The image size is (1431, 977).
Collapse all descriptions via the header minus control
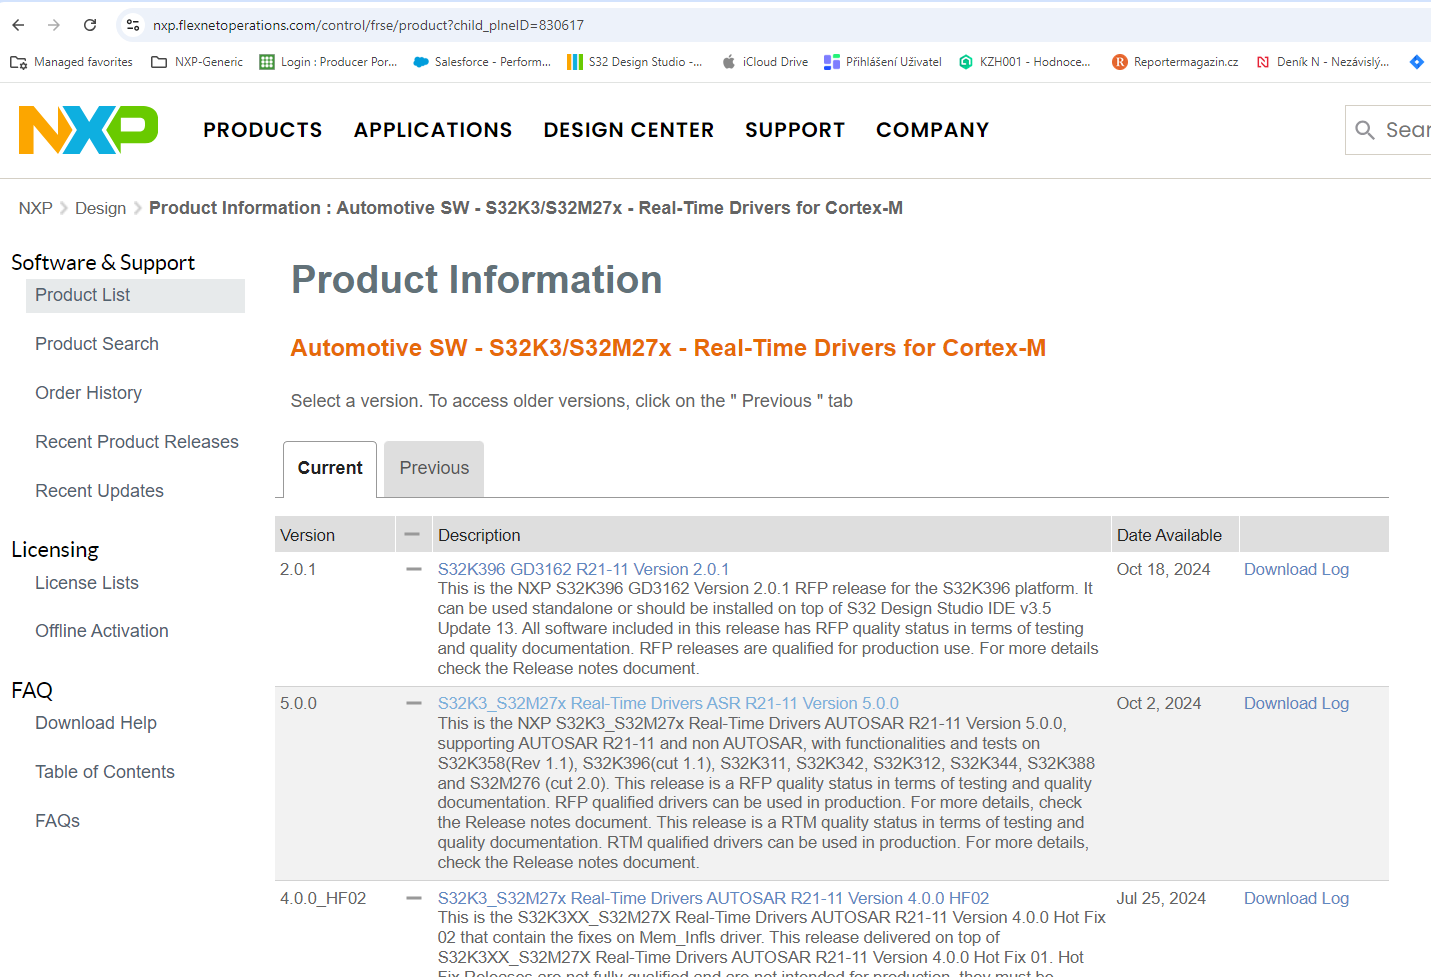pyautogui.click(x=413, y=534)
